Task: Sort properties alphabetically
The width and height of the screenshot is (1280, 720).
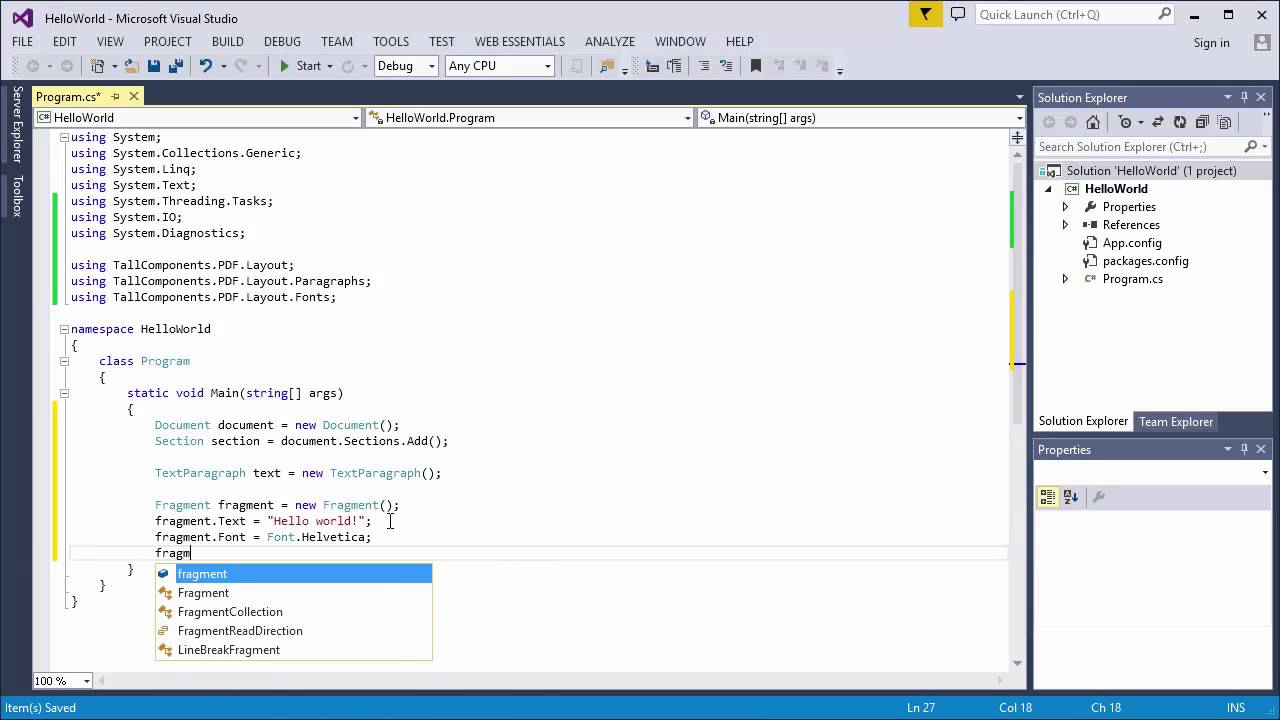Action: pyautogui.click(x=1070, y=497)
